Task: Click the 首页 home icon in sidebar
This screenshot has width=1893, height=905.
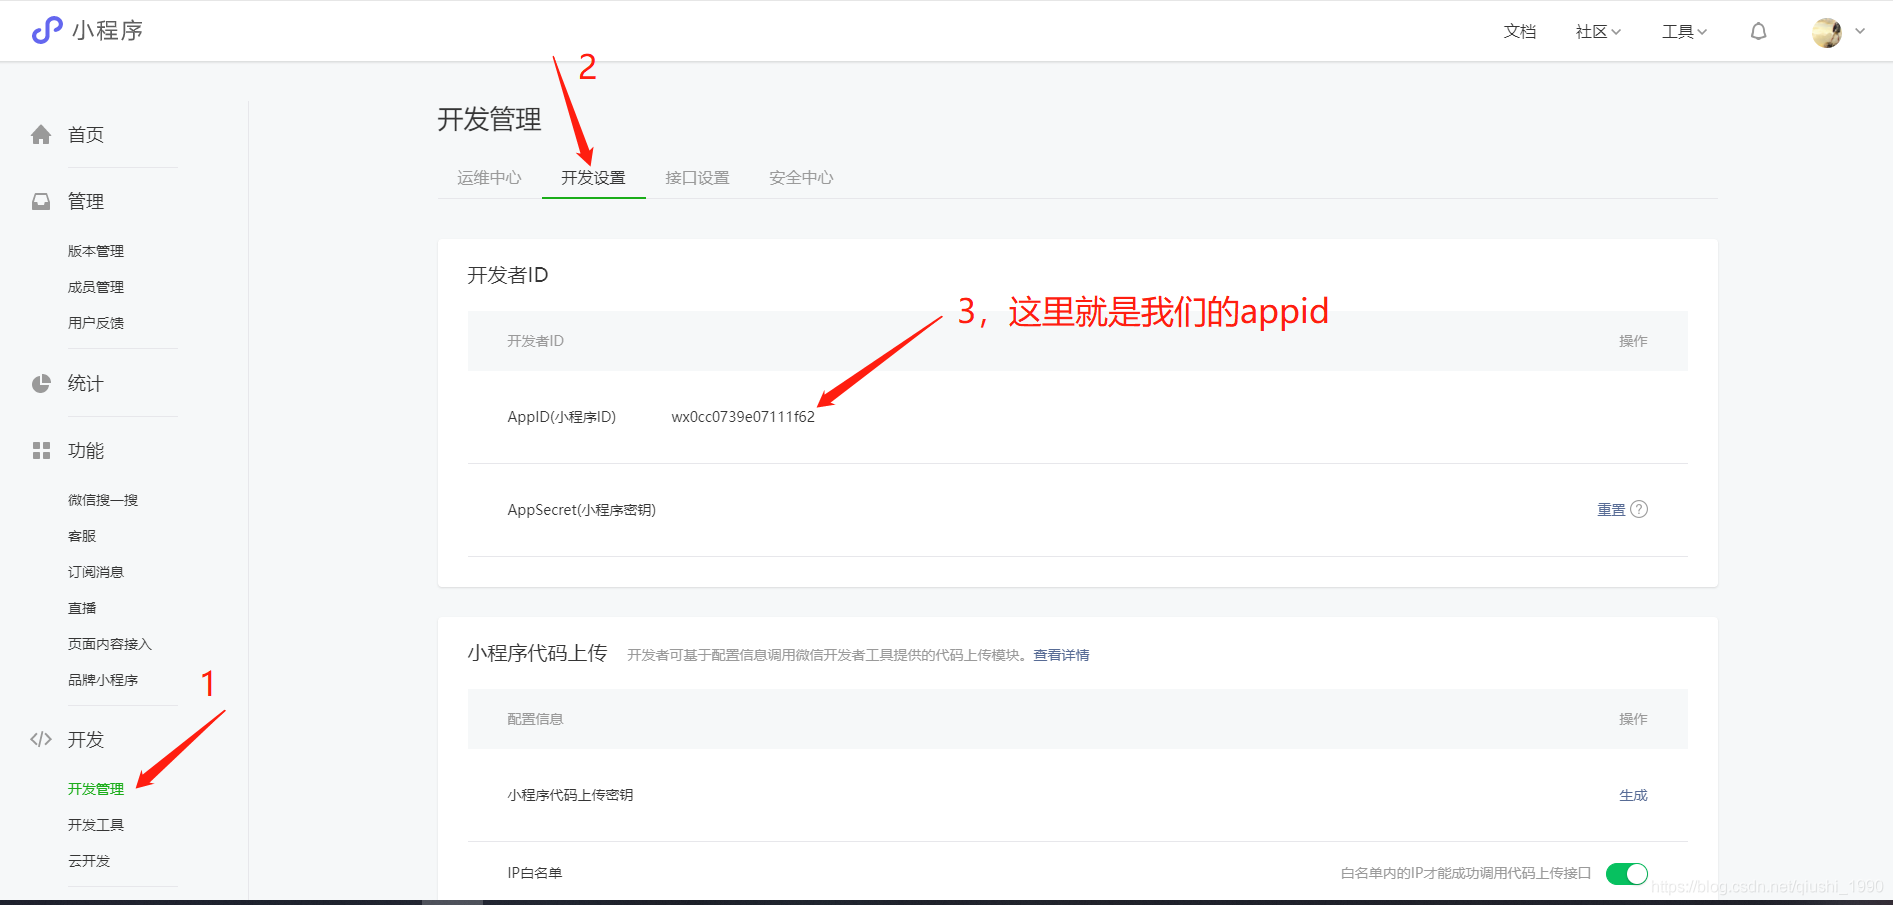Action: (x=40, y=134)
